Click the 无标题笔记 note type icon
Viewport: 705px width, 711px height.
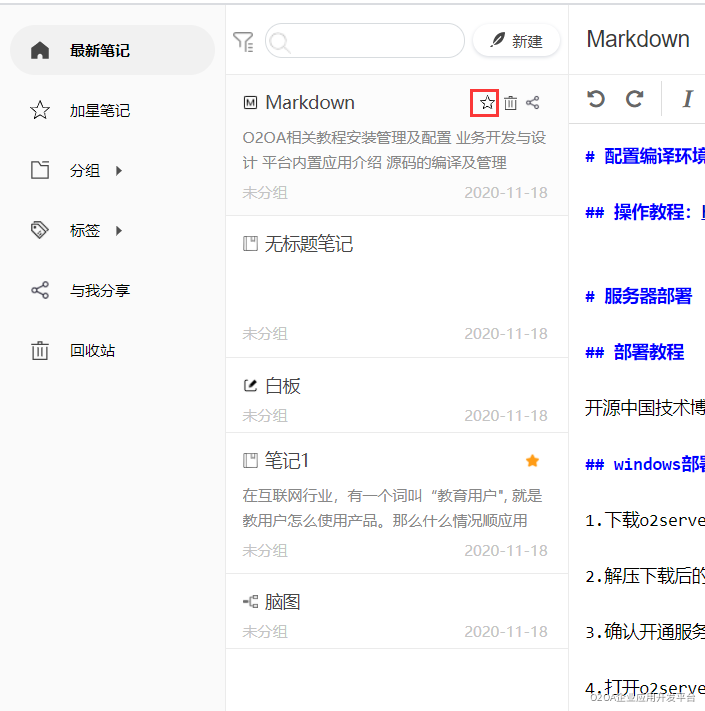250,243
